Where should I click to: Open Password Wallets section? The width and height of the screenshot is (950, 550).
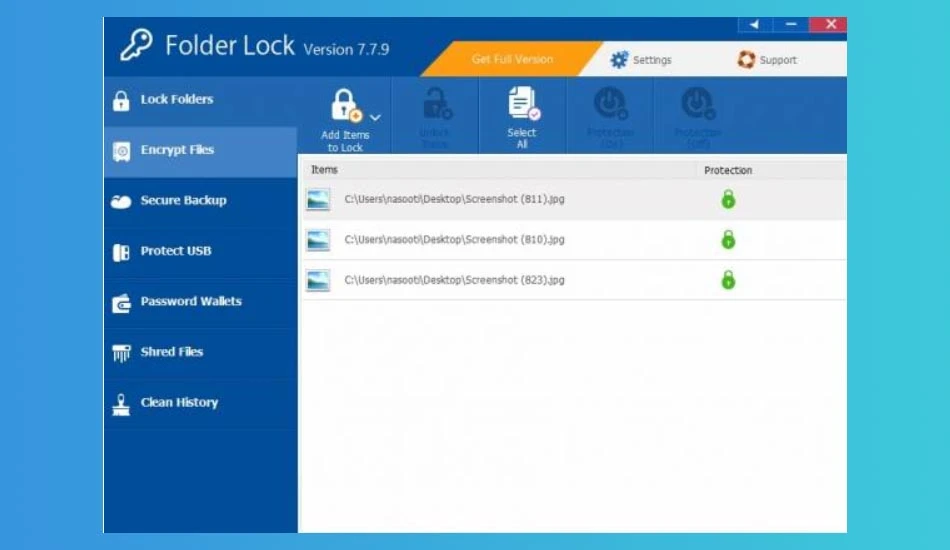click(201, 302)
